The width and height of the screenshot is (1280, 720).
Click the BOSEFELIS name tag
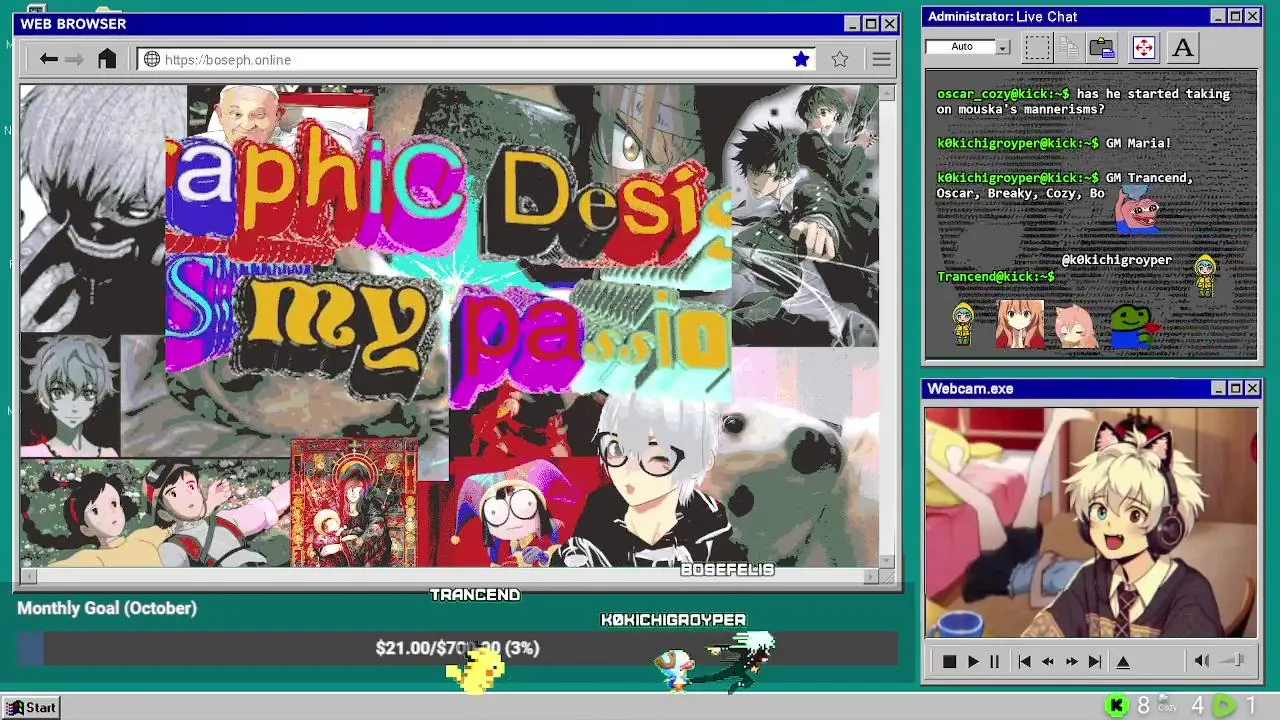[728, 570]
